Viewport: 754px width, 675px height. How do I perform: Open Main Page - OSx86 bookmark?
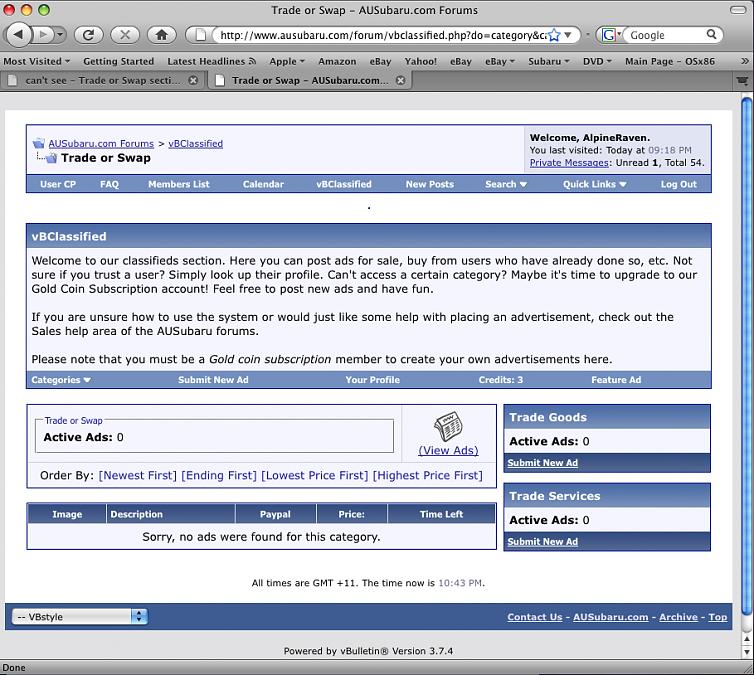(670, 62)
